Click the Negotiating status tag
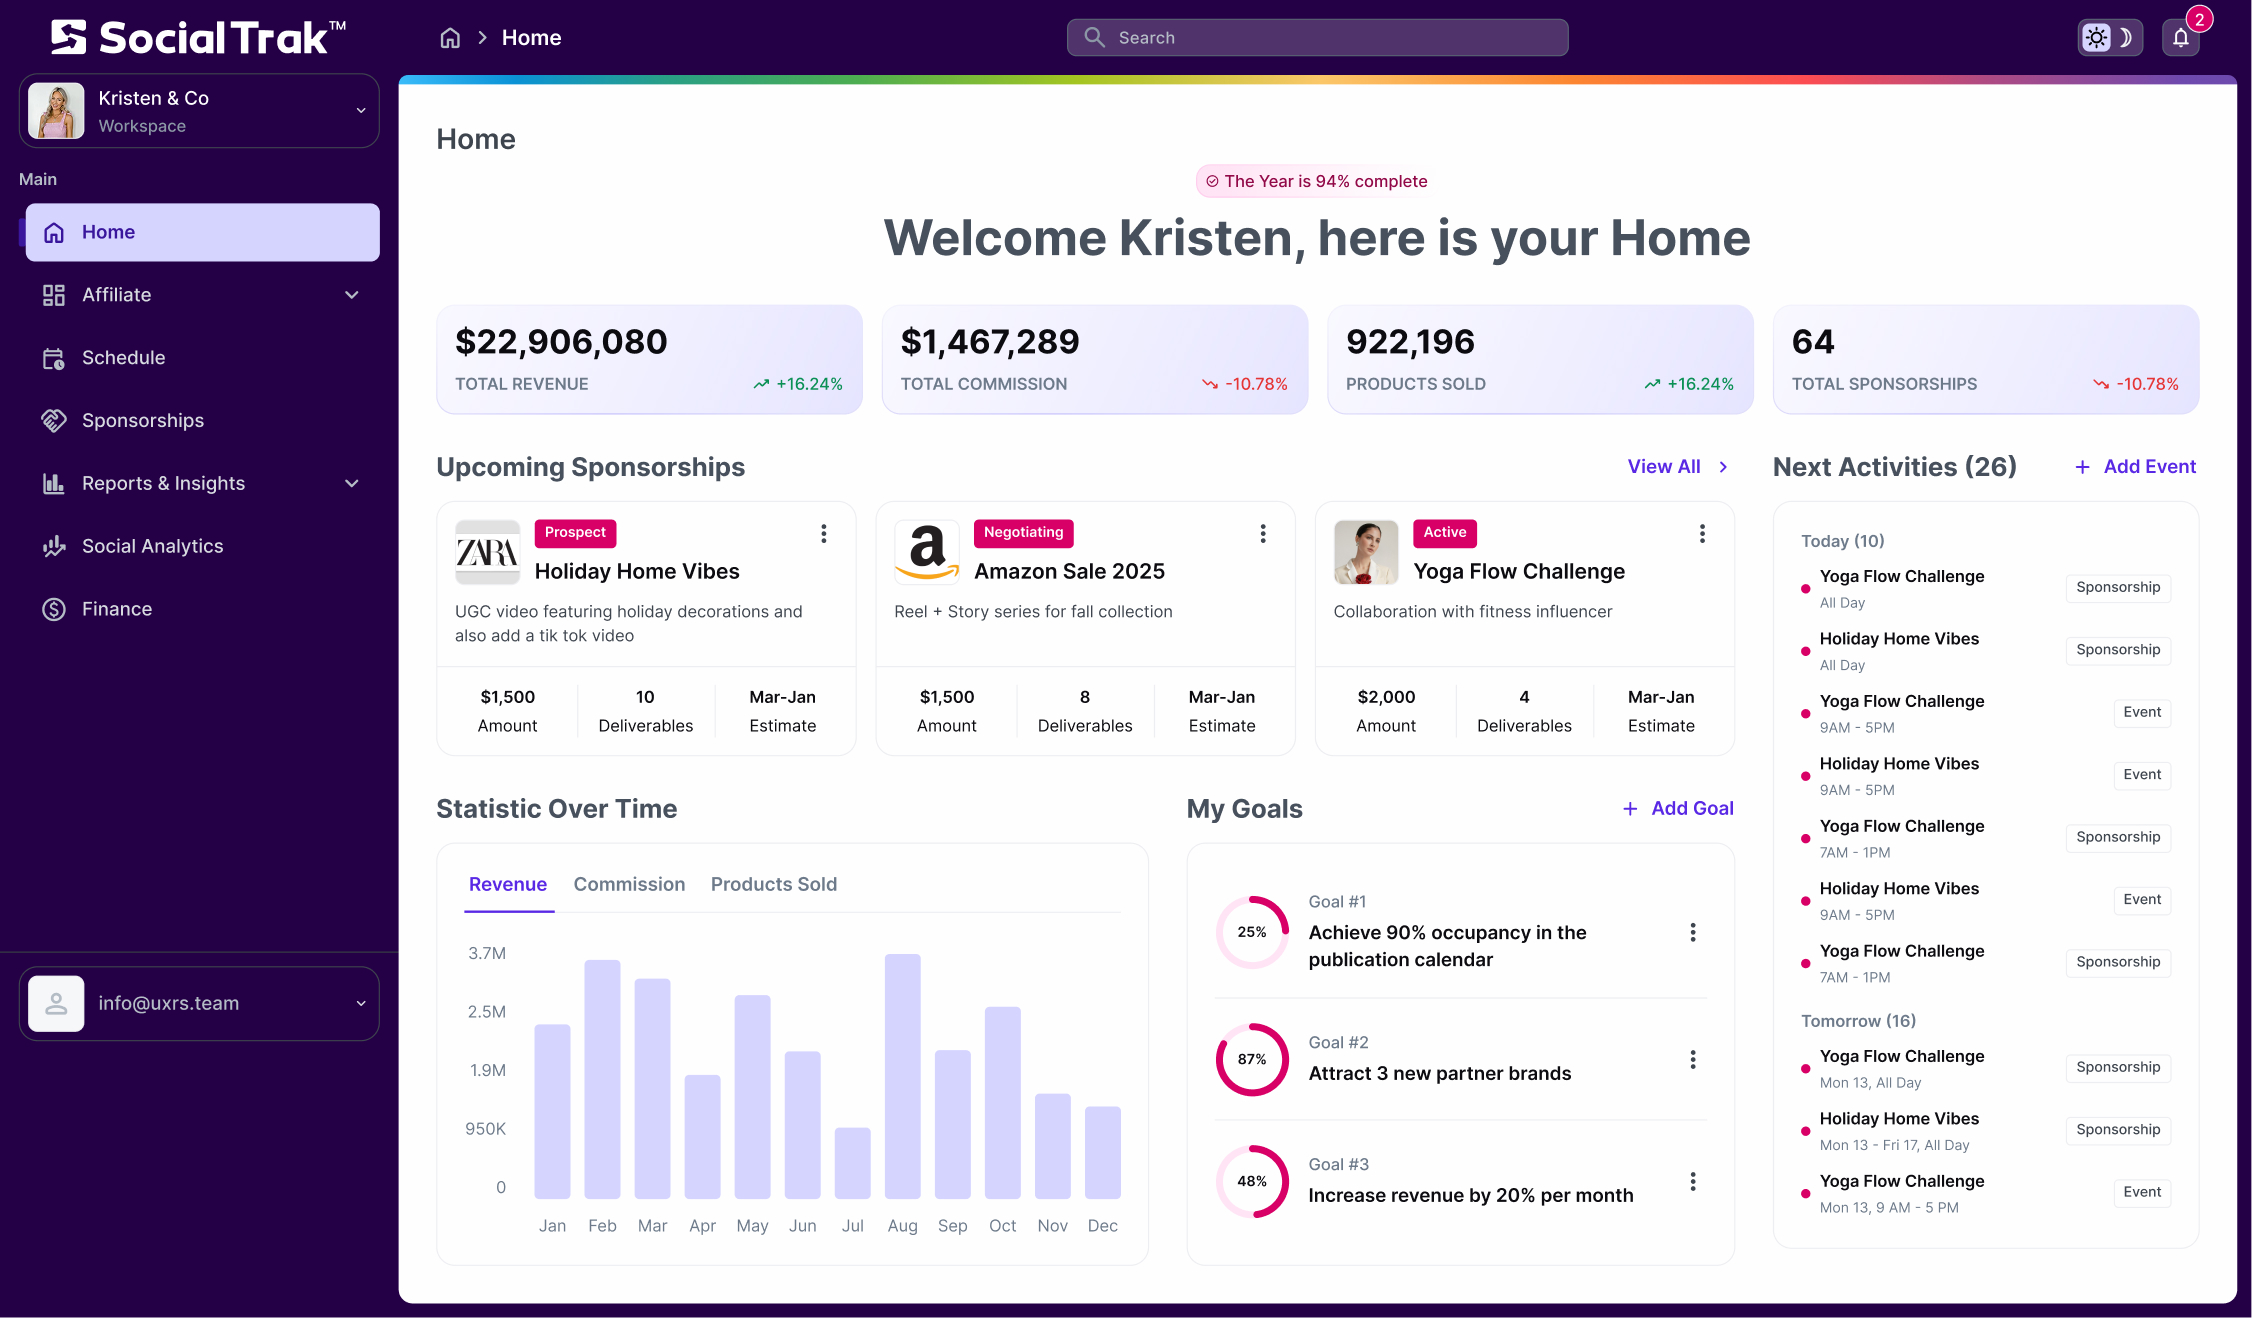The image size is (2252, 1318). click(1023, 533)
